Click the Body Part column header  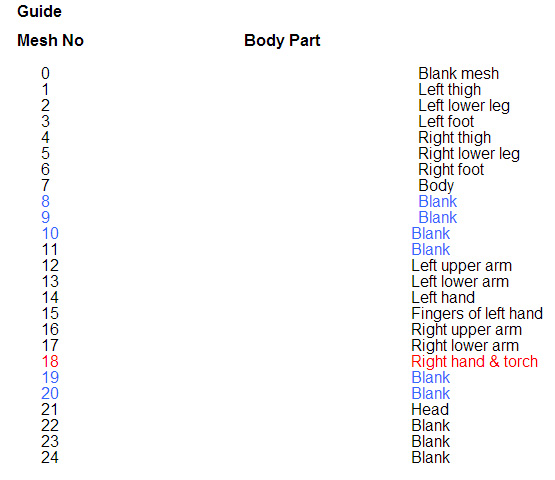[282, 40]
